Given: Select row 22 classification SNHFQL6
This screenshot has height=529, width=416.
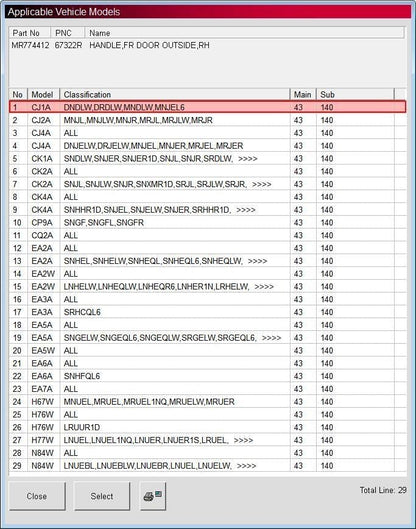Looking at the screenshot, I should (82, 377).
